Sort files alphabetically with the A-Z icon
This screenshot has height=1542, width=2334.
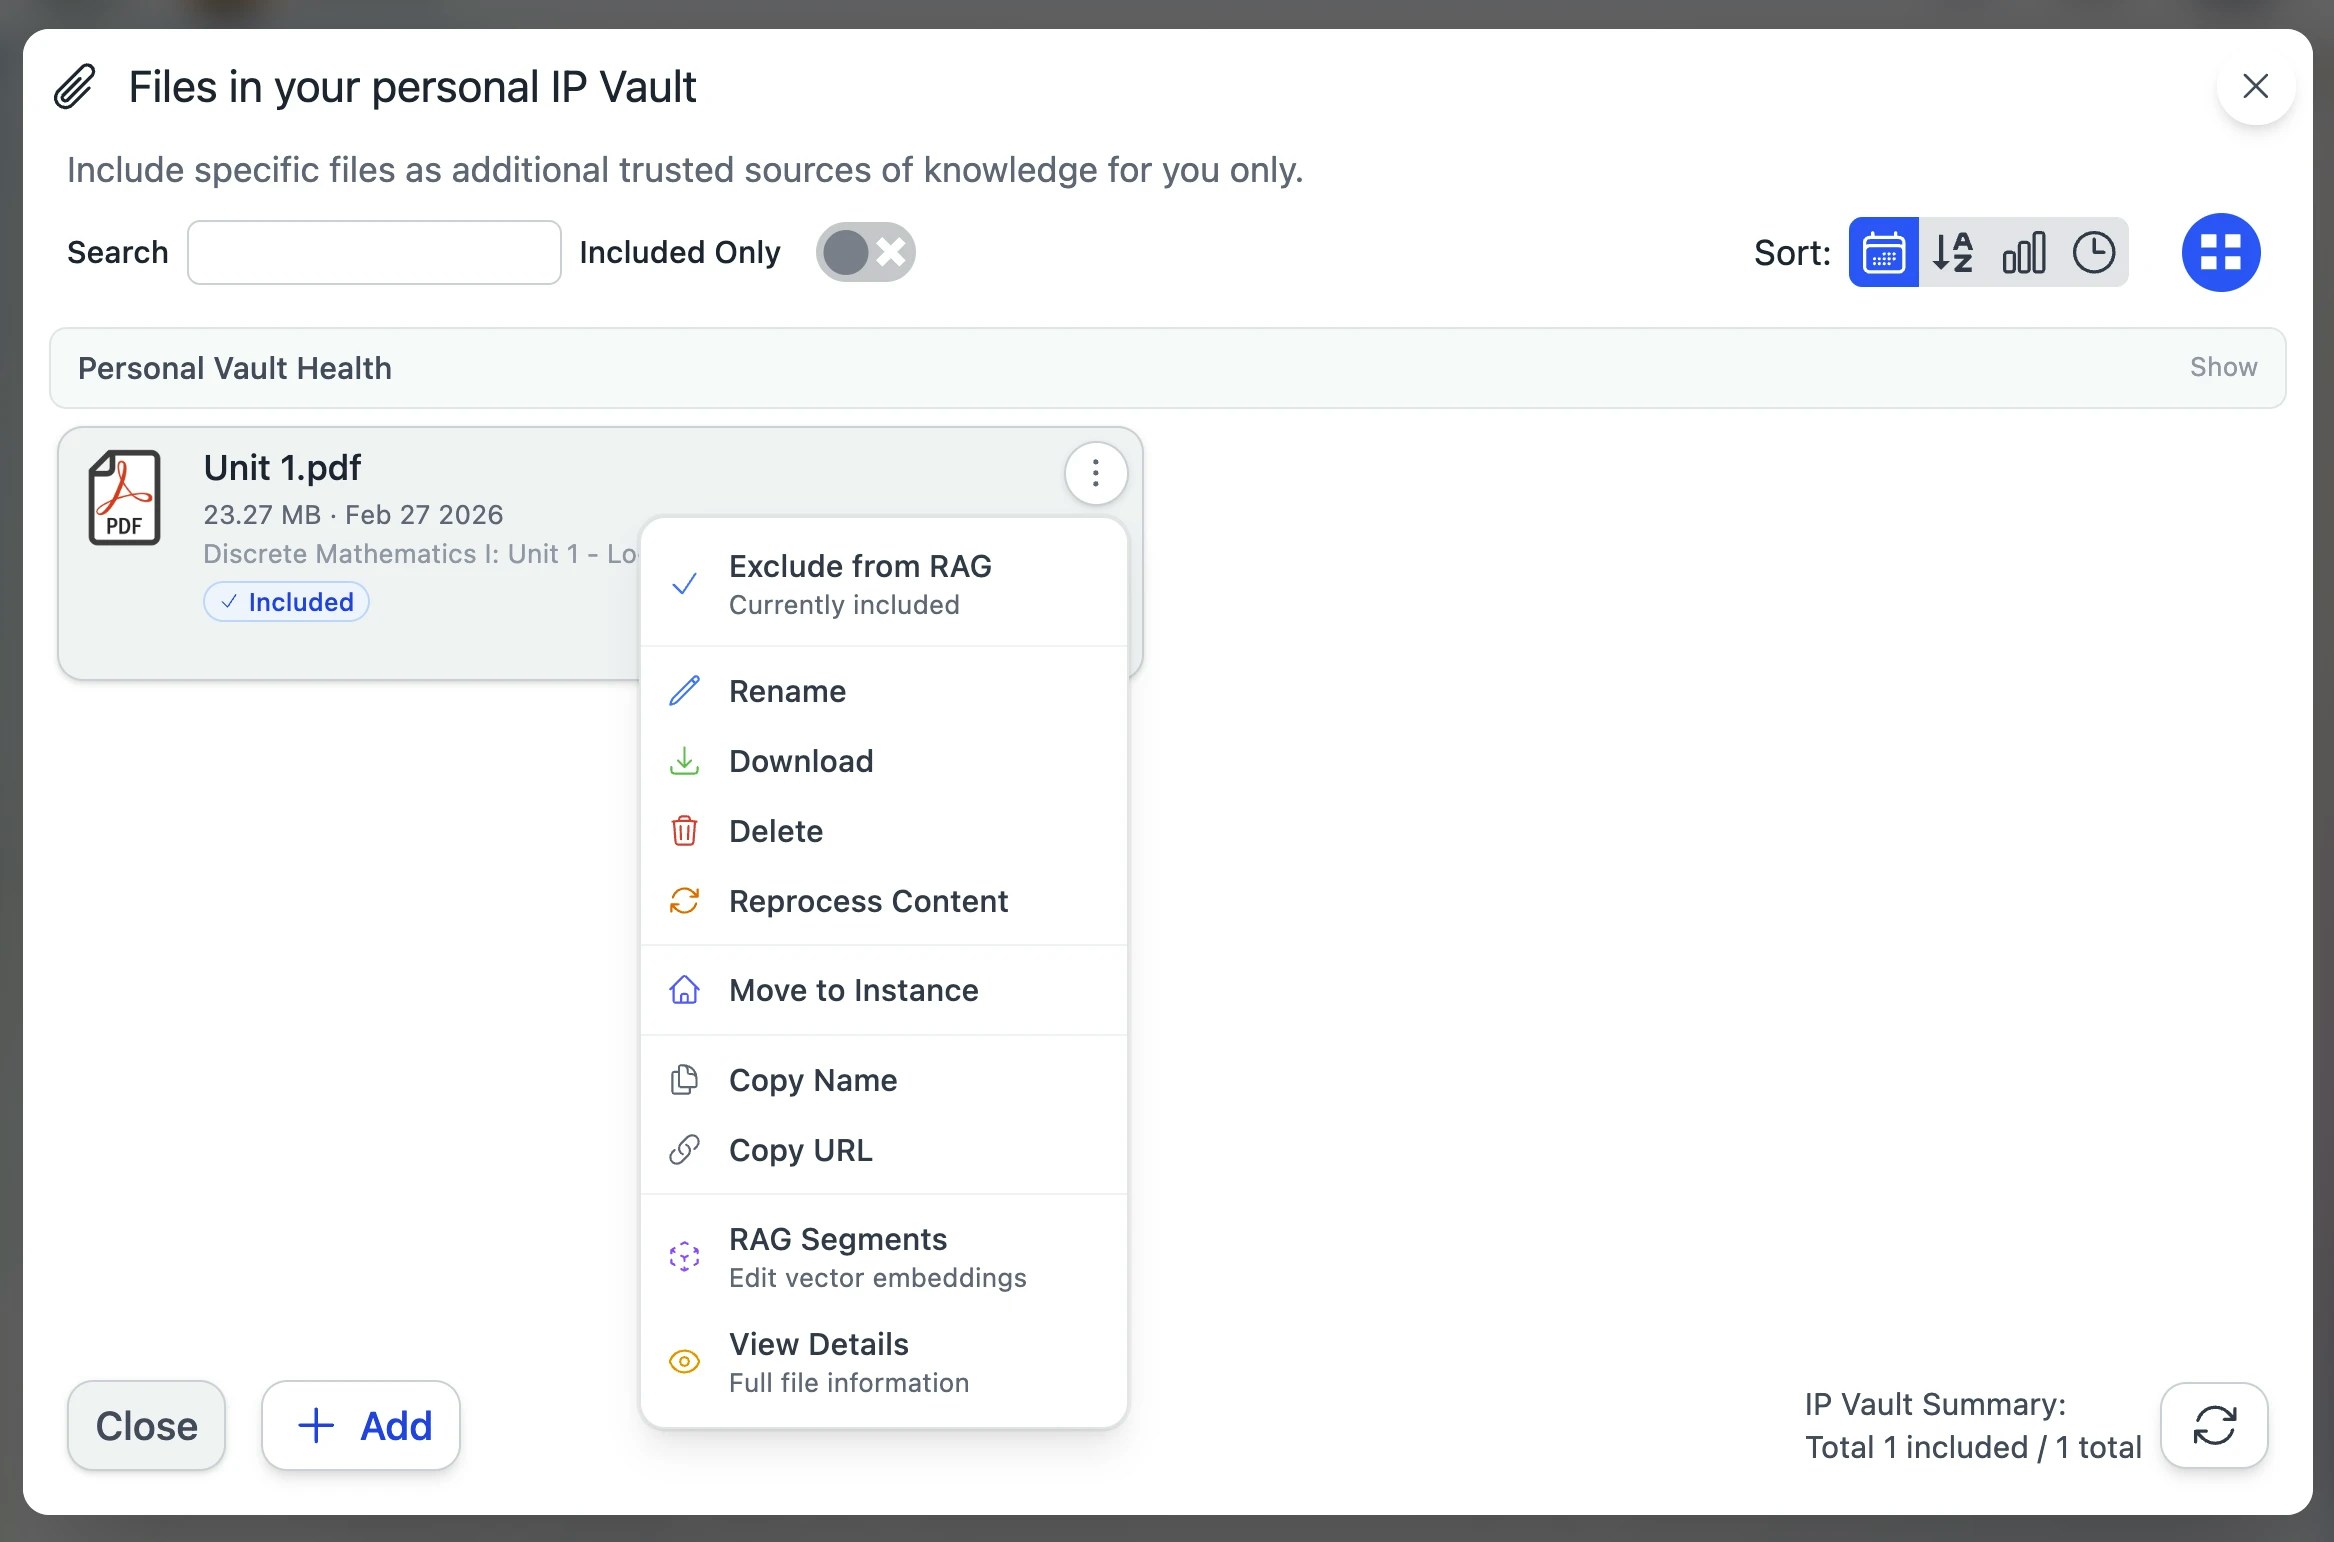(1953, 252)
